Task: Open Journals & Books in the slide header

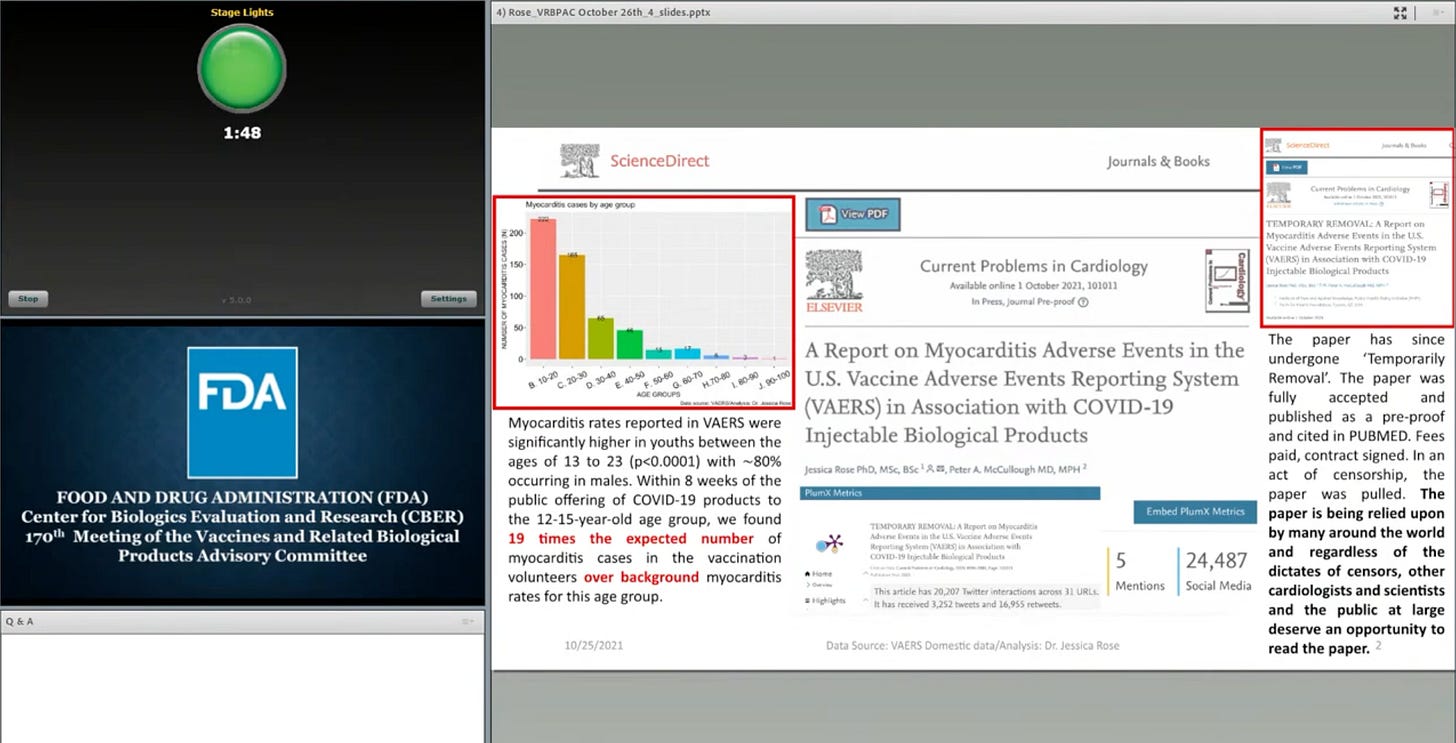Action: [x=1158, y=161]
